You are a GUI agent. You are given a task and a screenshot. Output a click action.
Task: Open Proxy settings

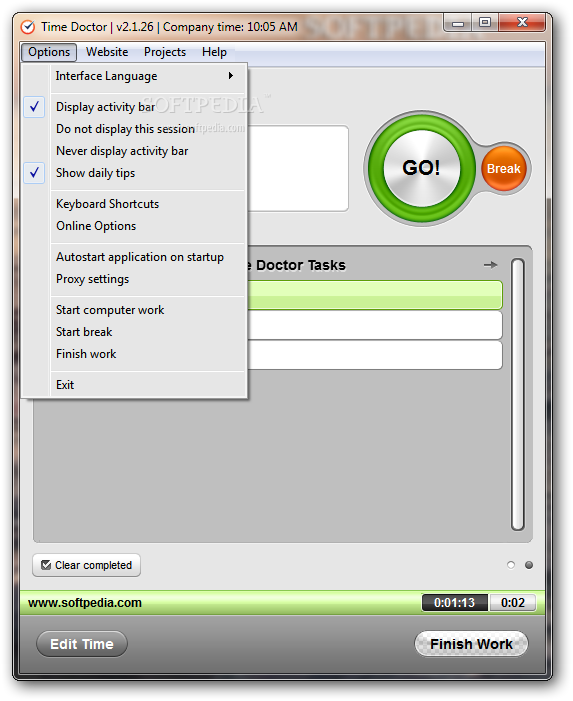135,279
